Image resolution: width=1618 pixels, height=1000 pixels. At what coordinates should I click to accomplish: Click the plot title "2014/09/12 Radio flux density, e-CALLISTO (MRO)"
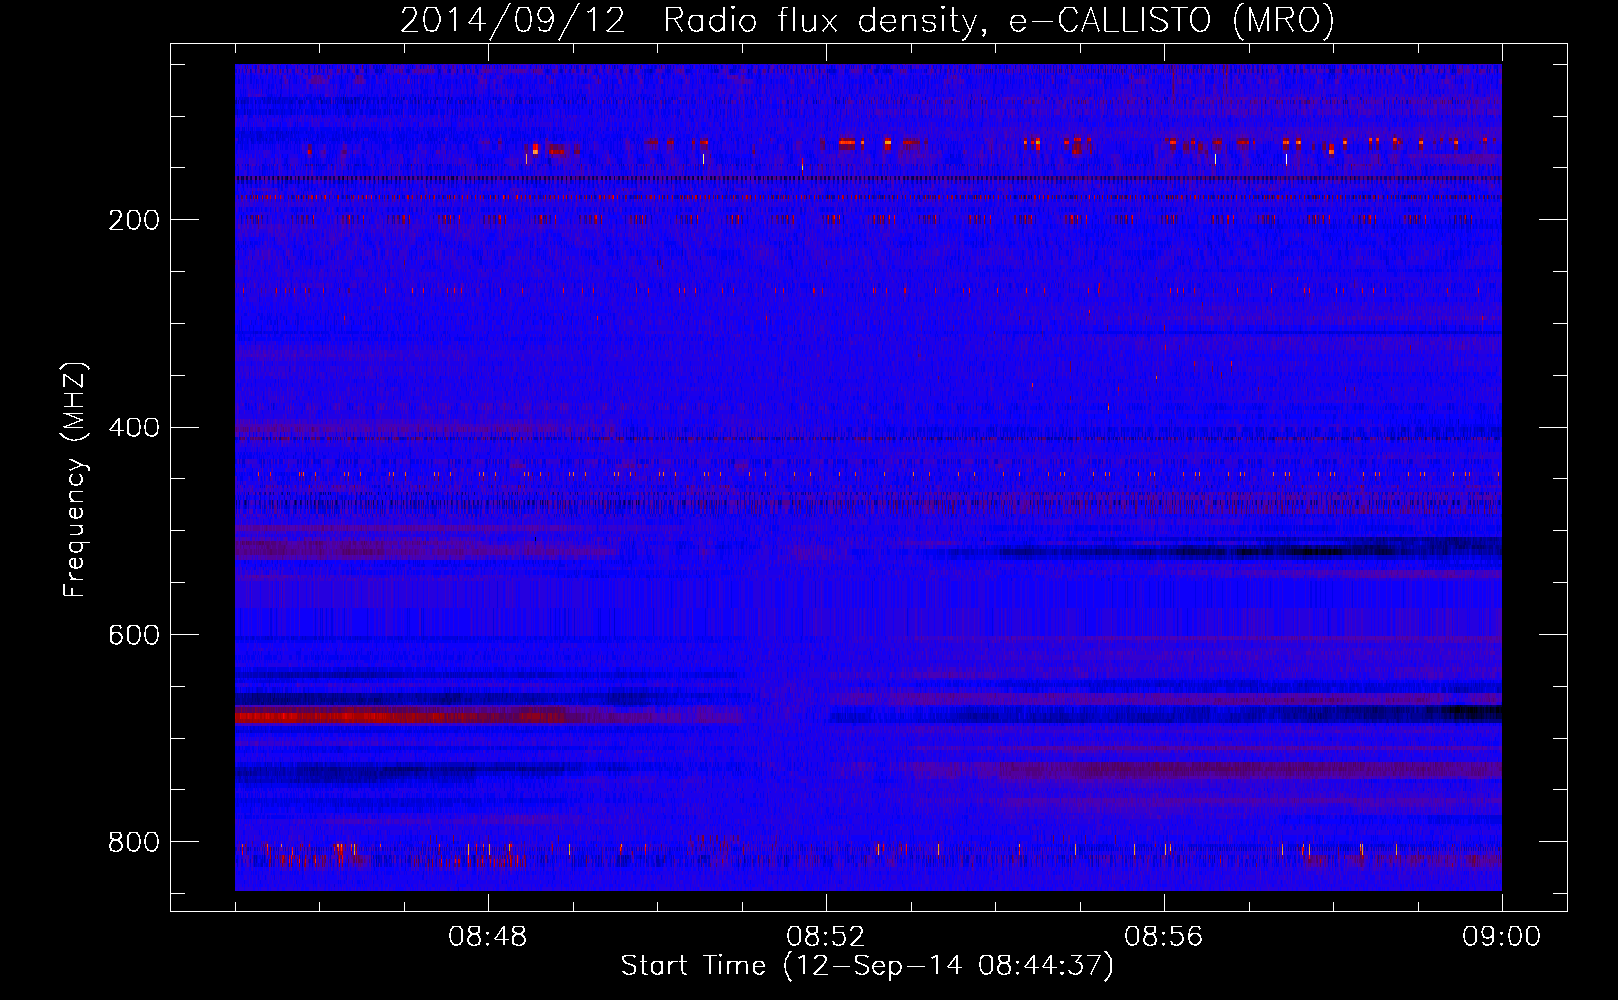pyautogui.click(x=867, y=20)
